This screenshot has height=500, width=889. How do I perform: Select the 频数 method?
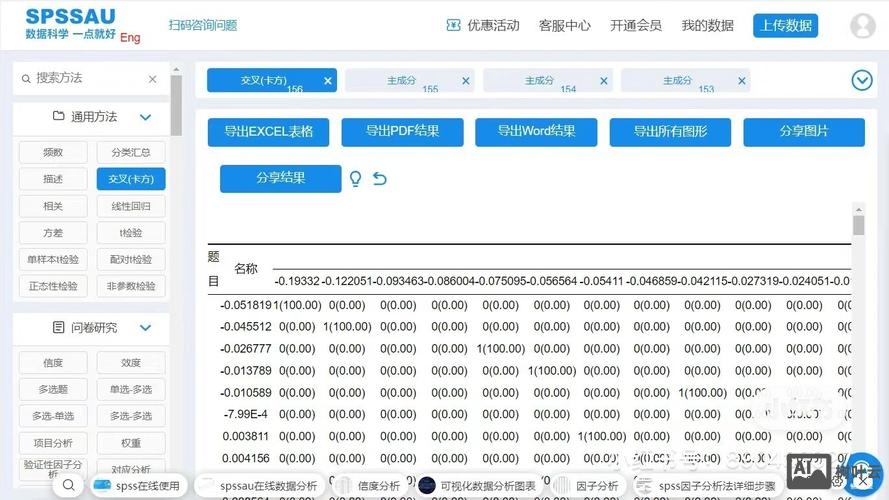(x=53, y=152)
